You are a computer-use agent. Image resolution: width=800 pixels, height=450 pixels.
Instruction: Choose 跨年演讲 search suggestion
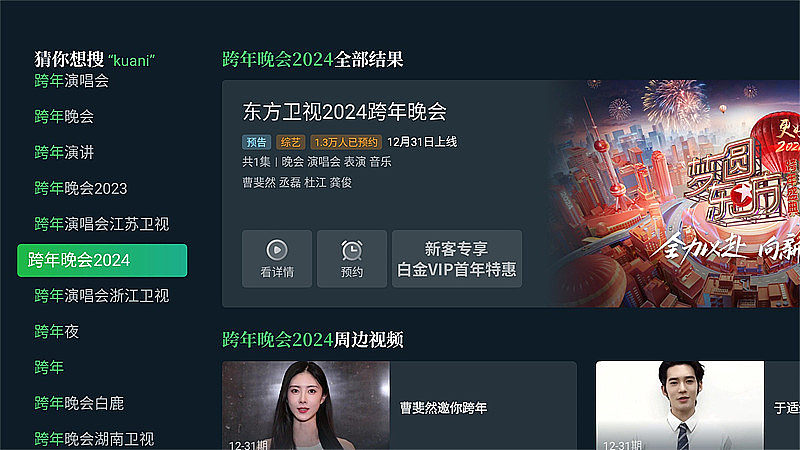tap(64, 152)
